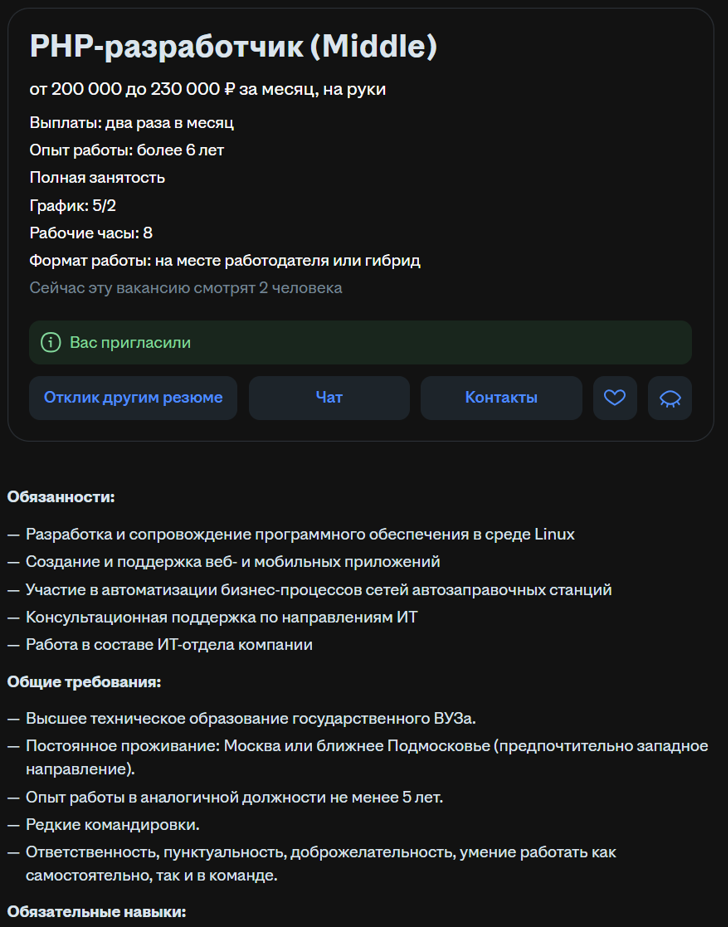Click the "Отклик другим резюме" link
Image resolution: width=728 pixels, height=927 pixels.
(x=132, y=397)
